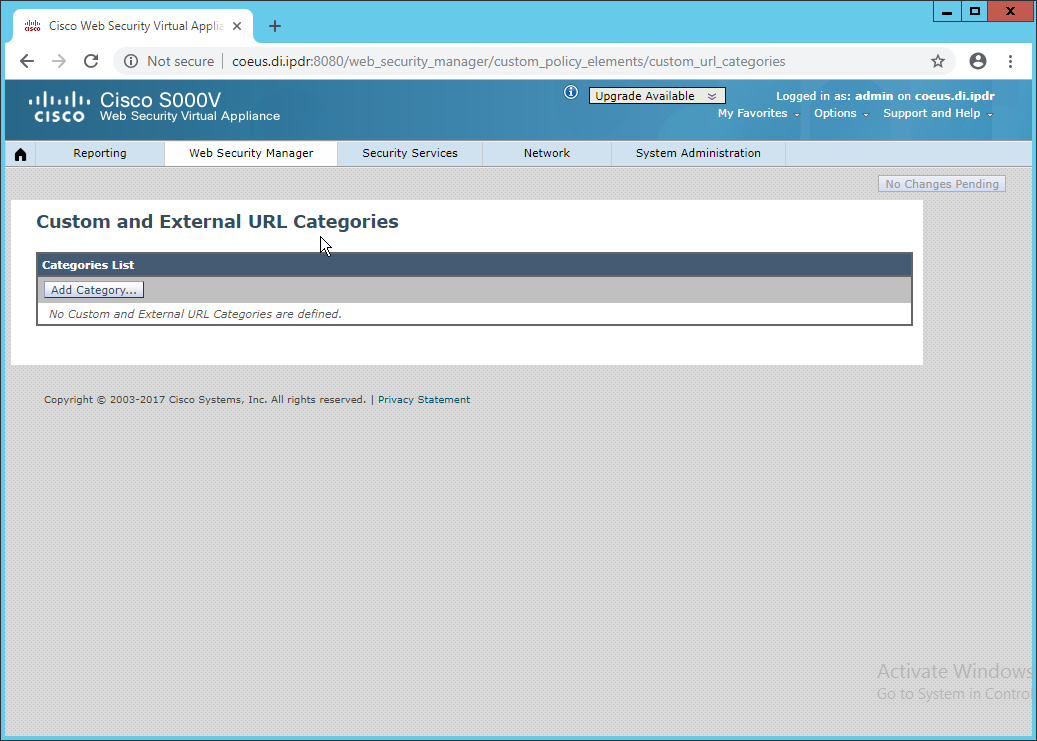Close the Cisco Web Security tab

tap(237, 26)
